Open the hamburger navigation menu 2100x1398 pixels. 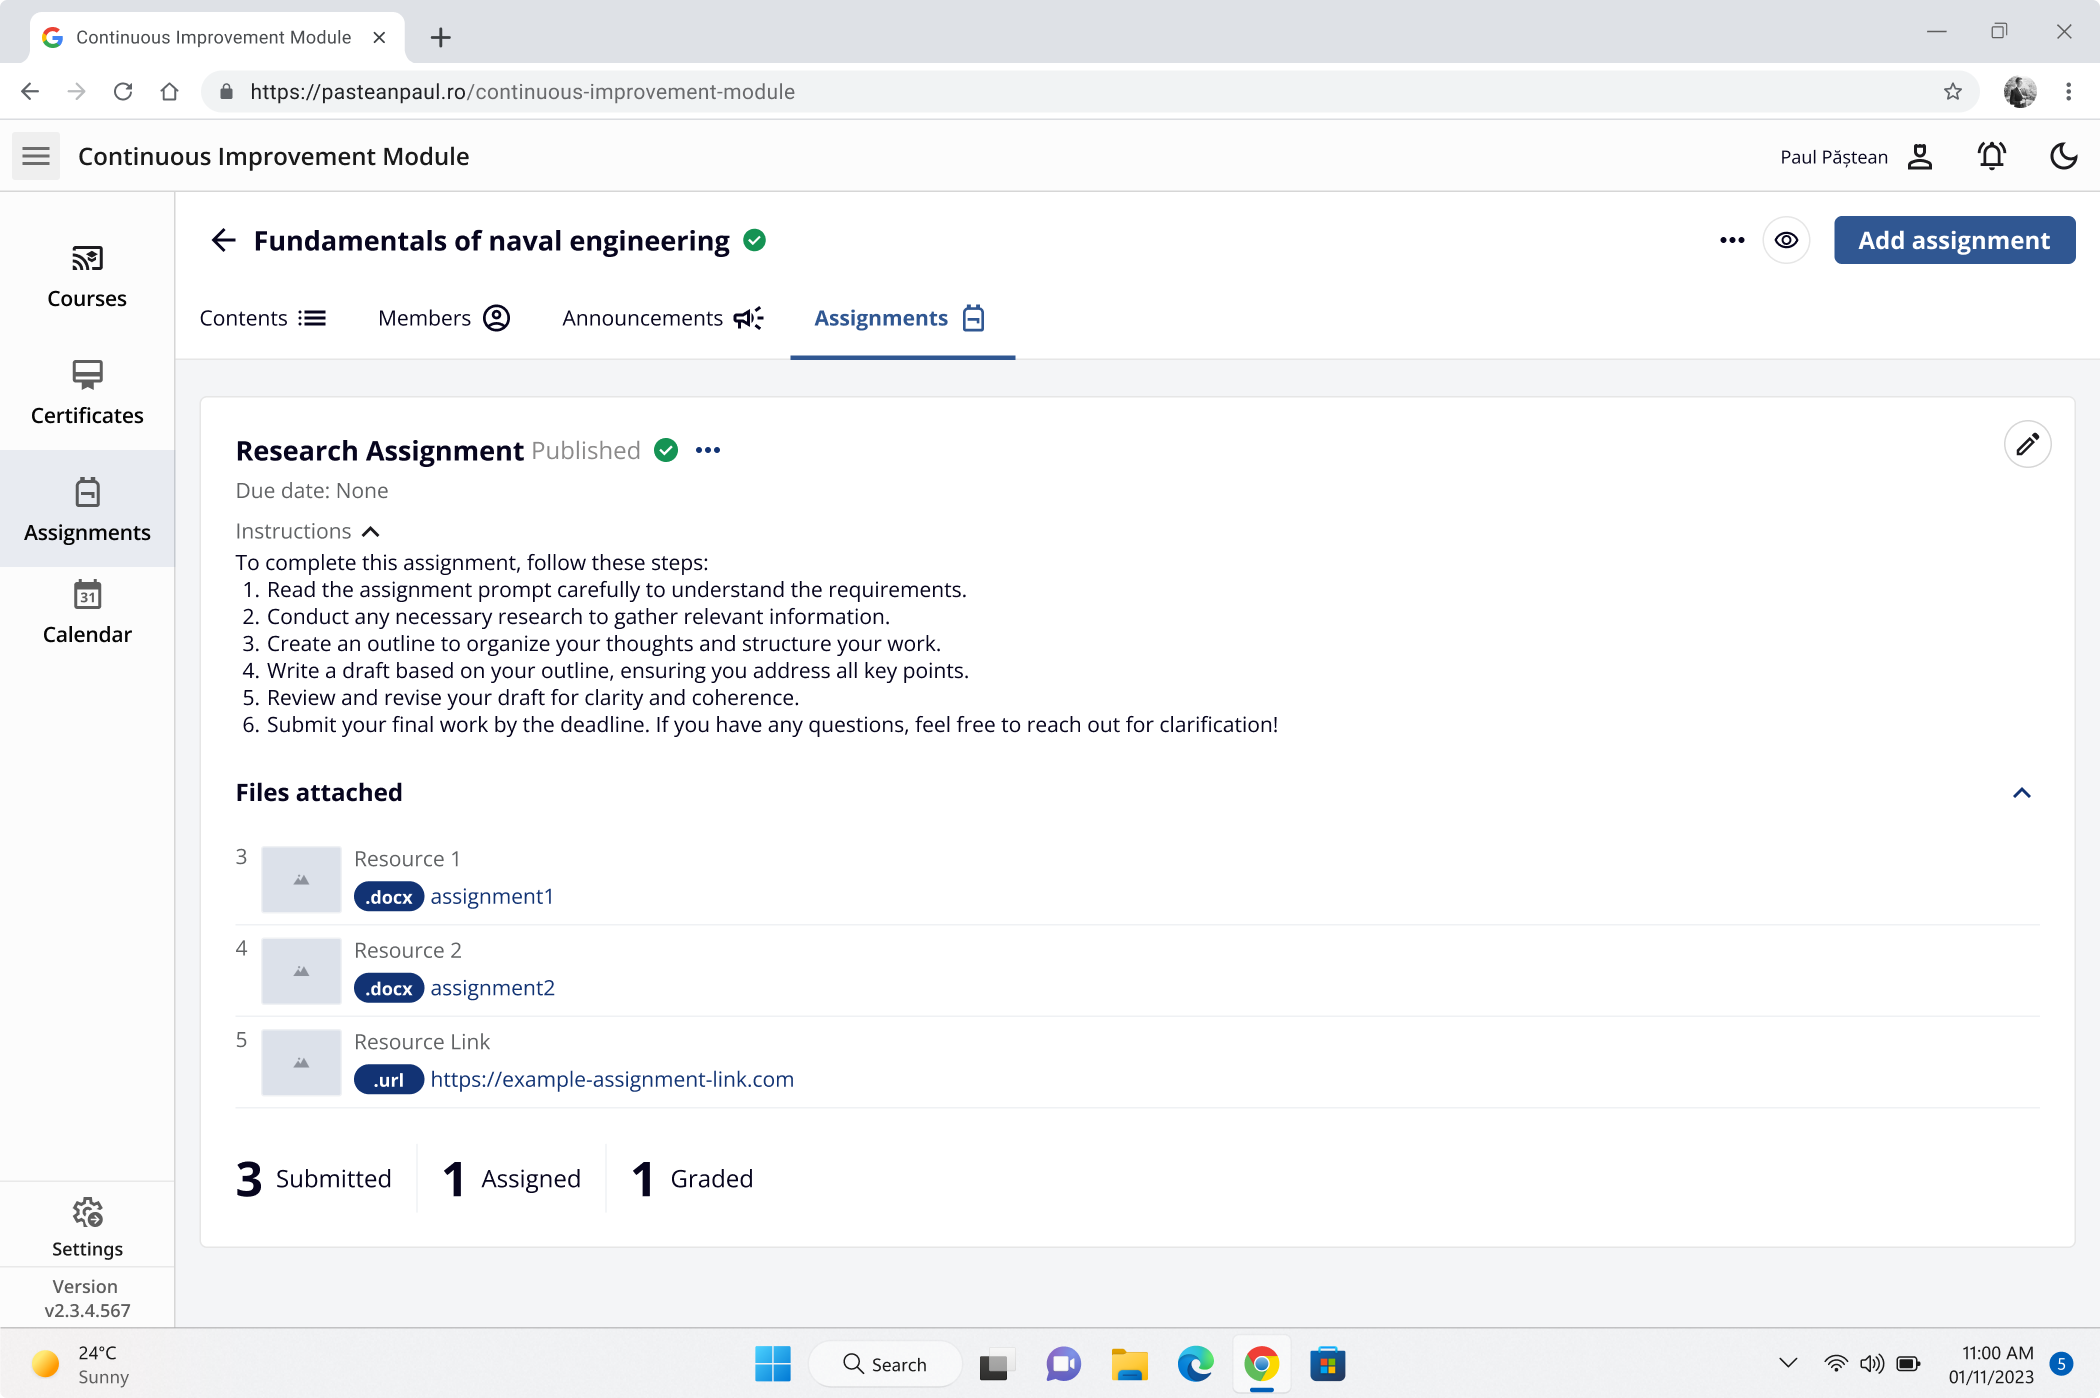pos(36,156)
